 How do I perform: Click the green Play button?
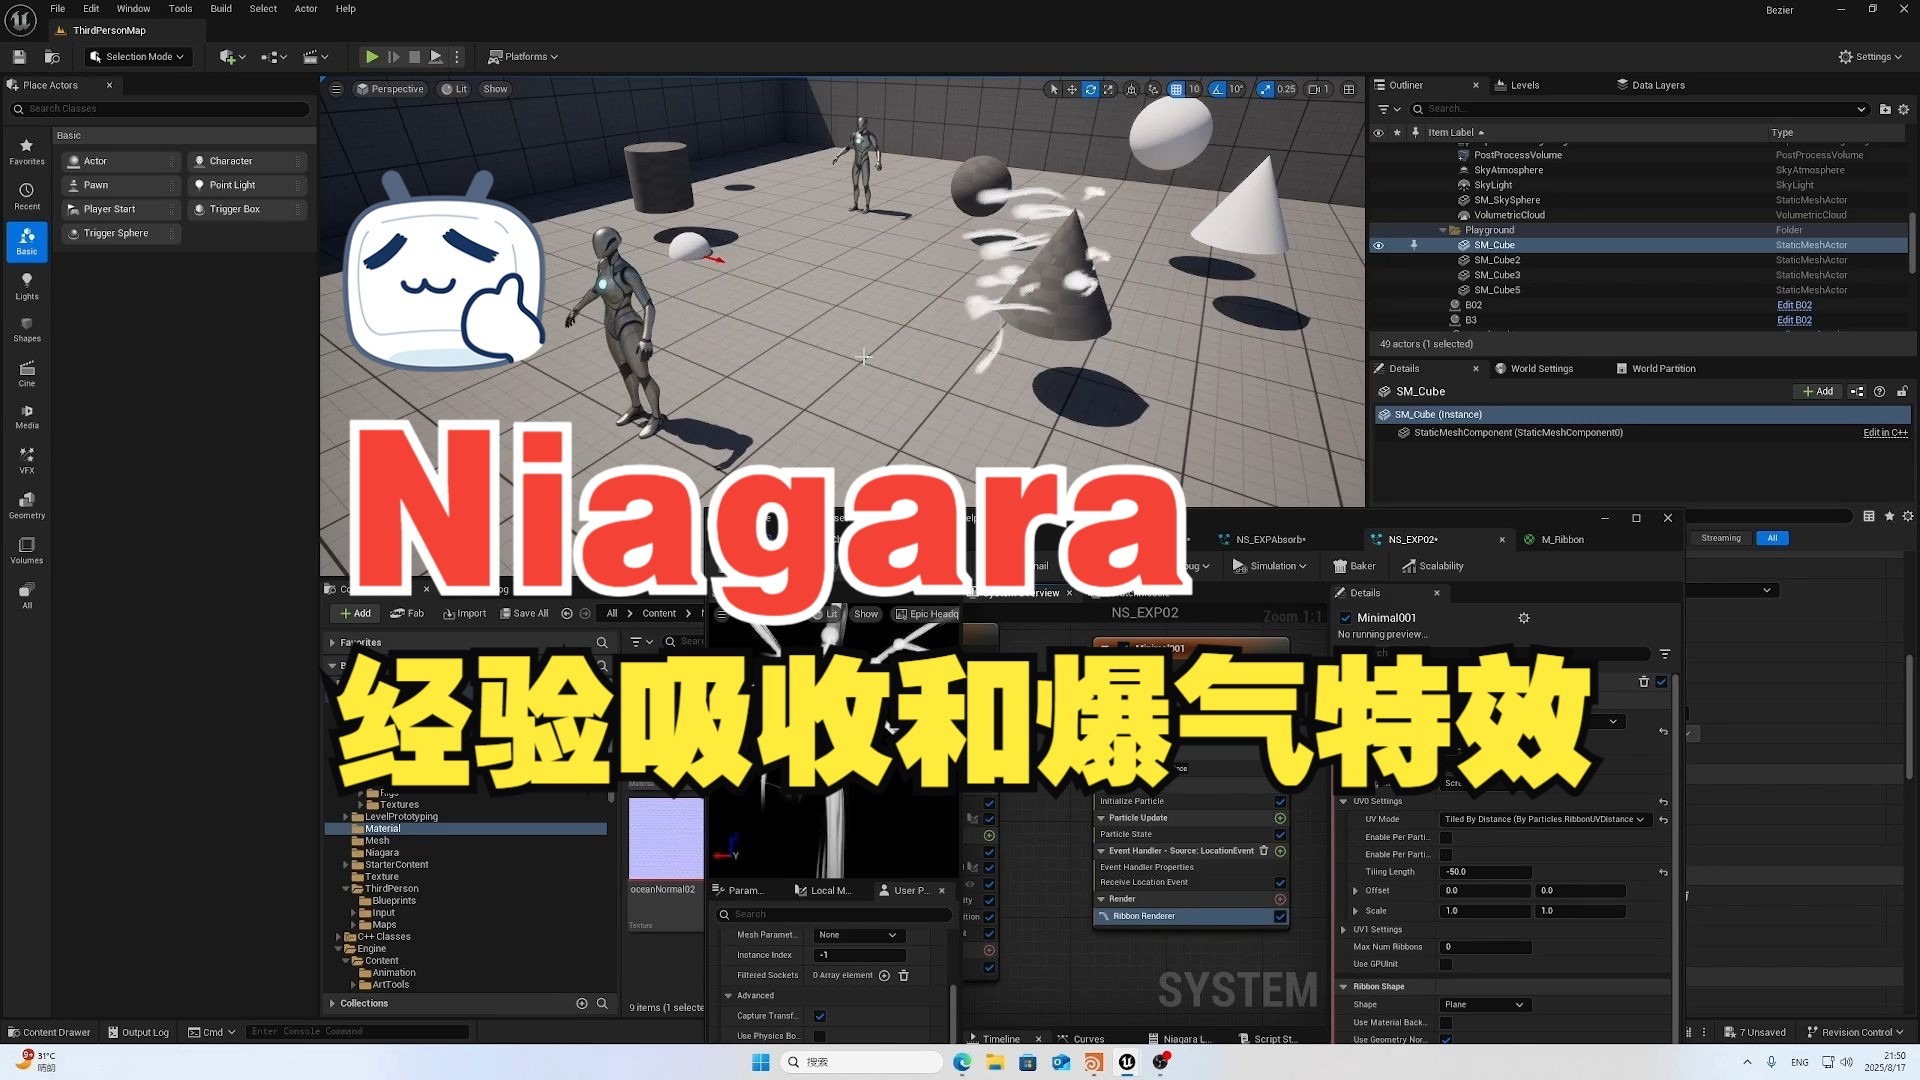click(x=372, y=57)
